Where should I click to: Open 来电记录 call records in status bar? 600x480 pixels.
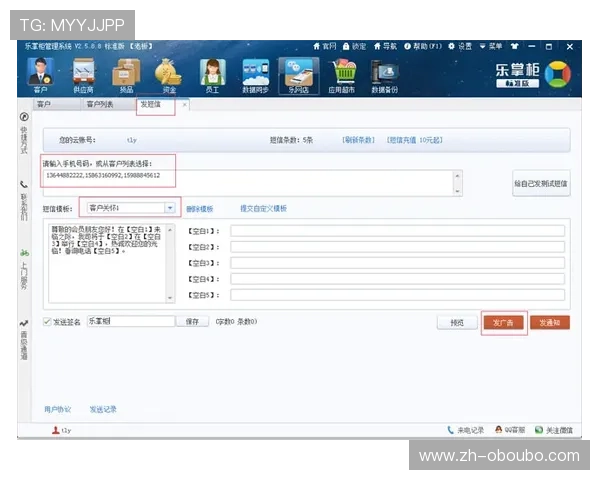(x=466, y=430)
